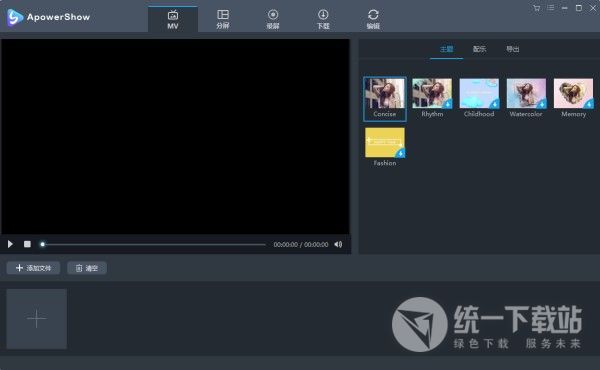Click the 00:00:00 / 00:00:00 time display

pyautogui.click(x=301, y=244)
